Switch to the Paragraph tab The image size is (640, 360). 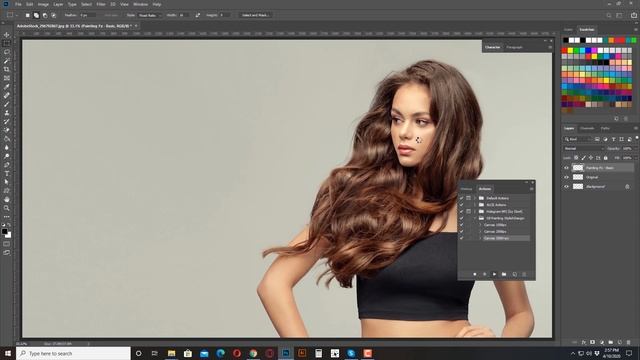pyautogui.click(x=514, y=47)
